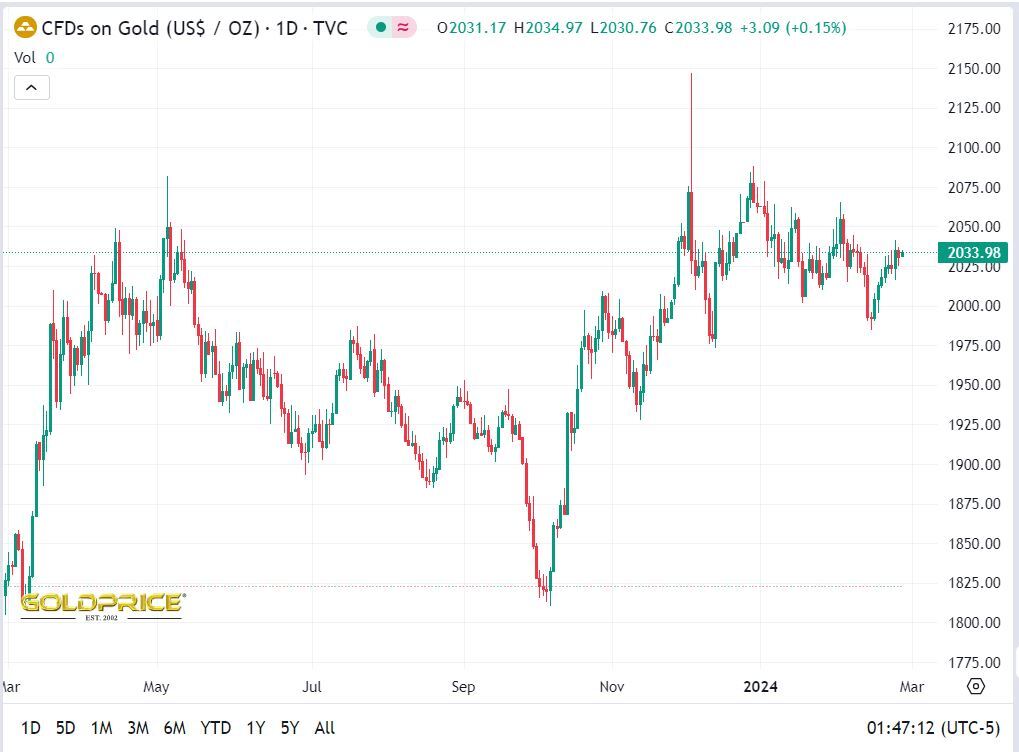The width and height of the screenshot is (1019, 752).
Task: Switch to the 3M time range
Action: click(x=138, y=728)
